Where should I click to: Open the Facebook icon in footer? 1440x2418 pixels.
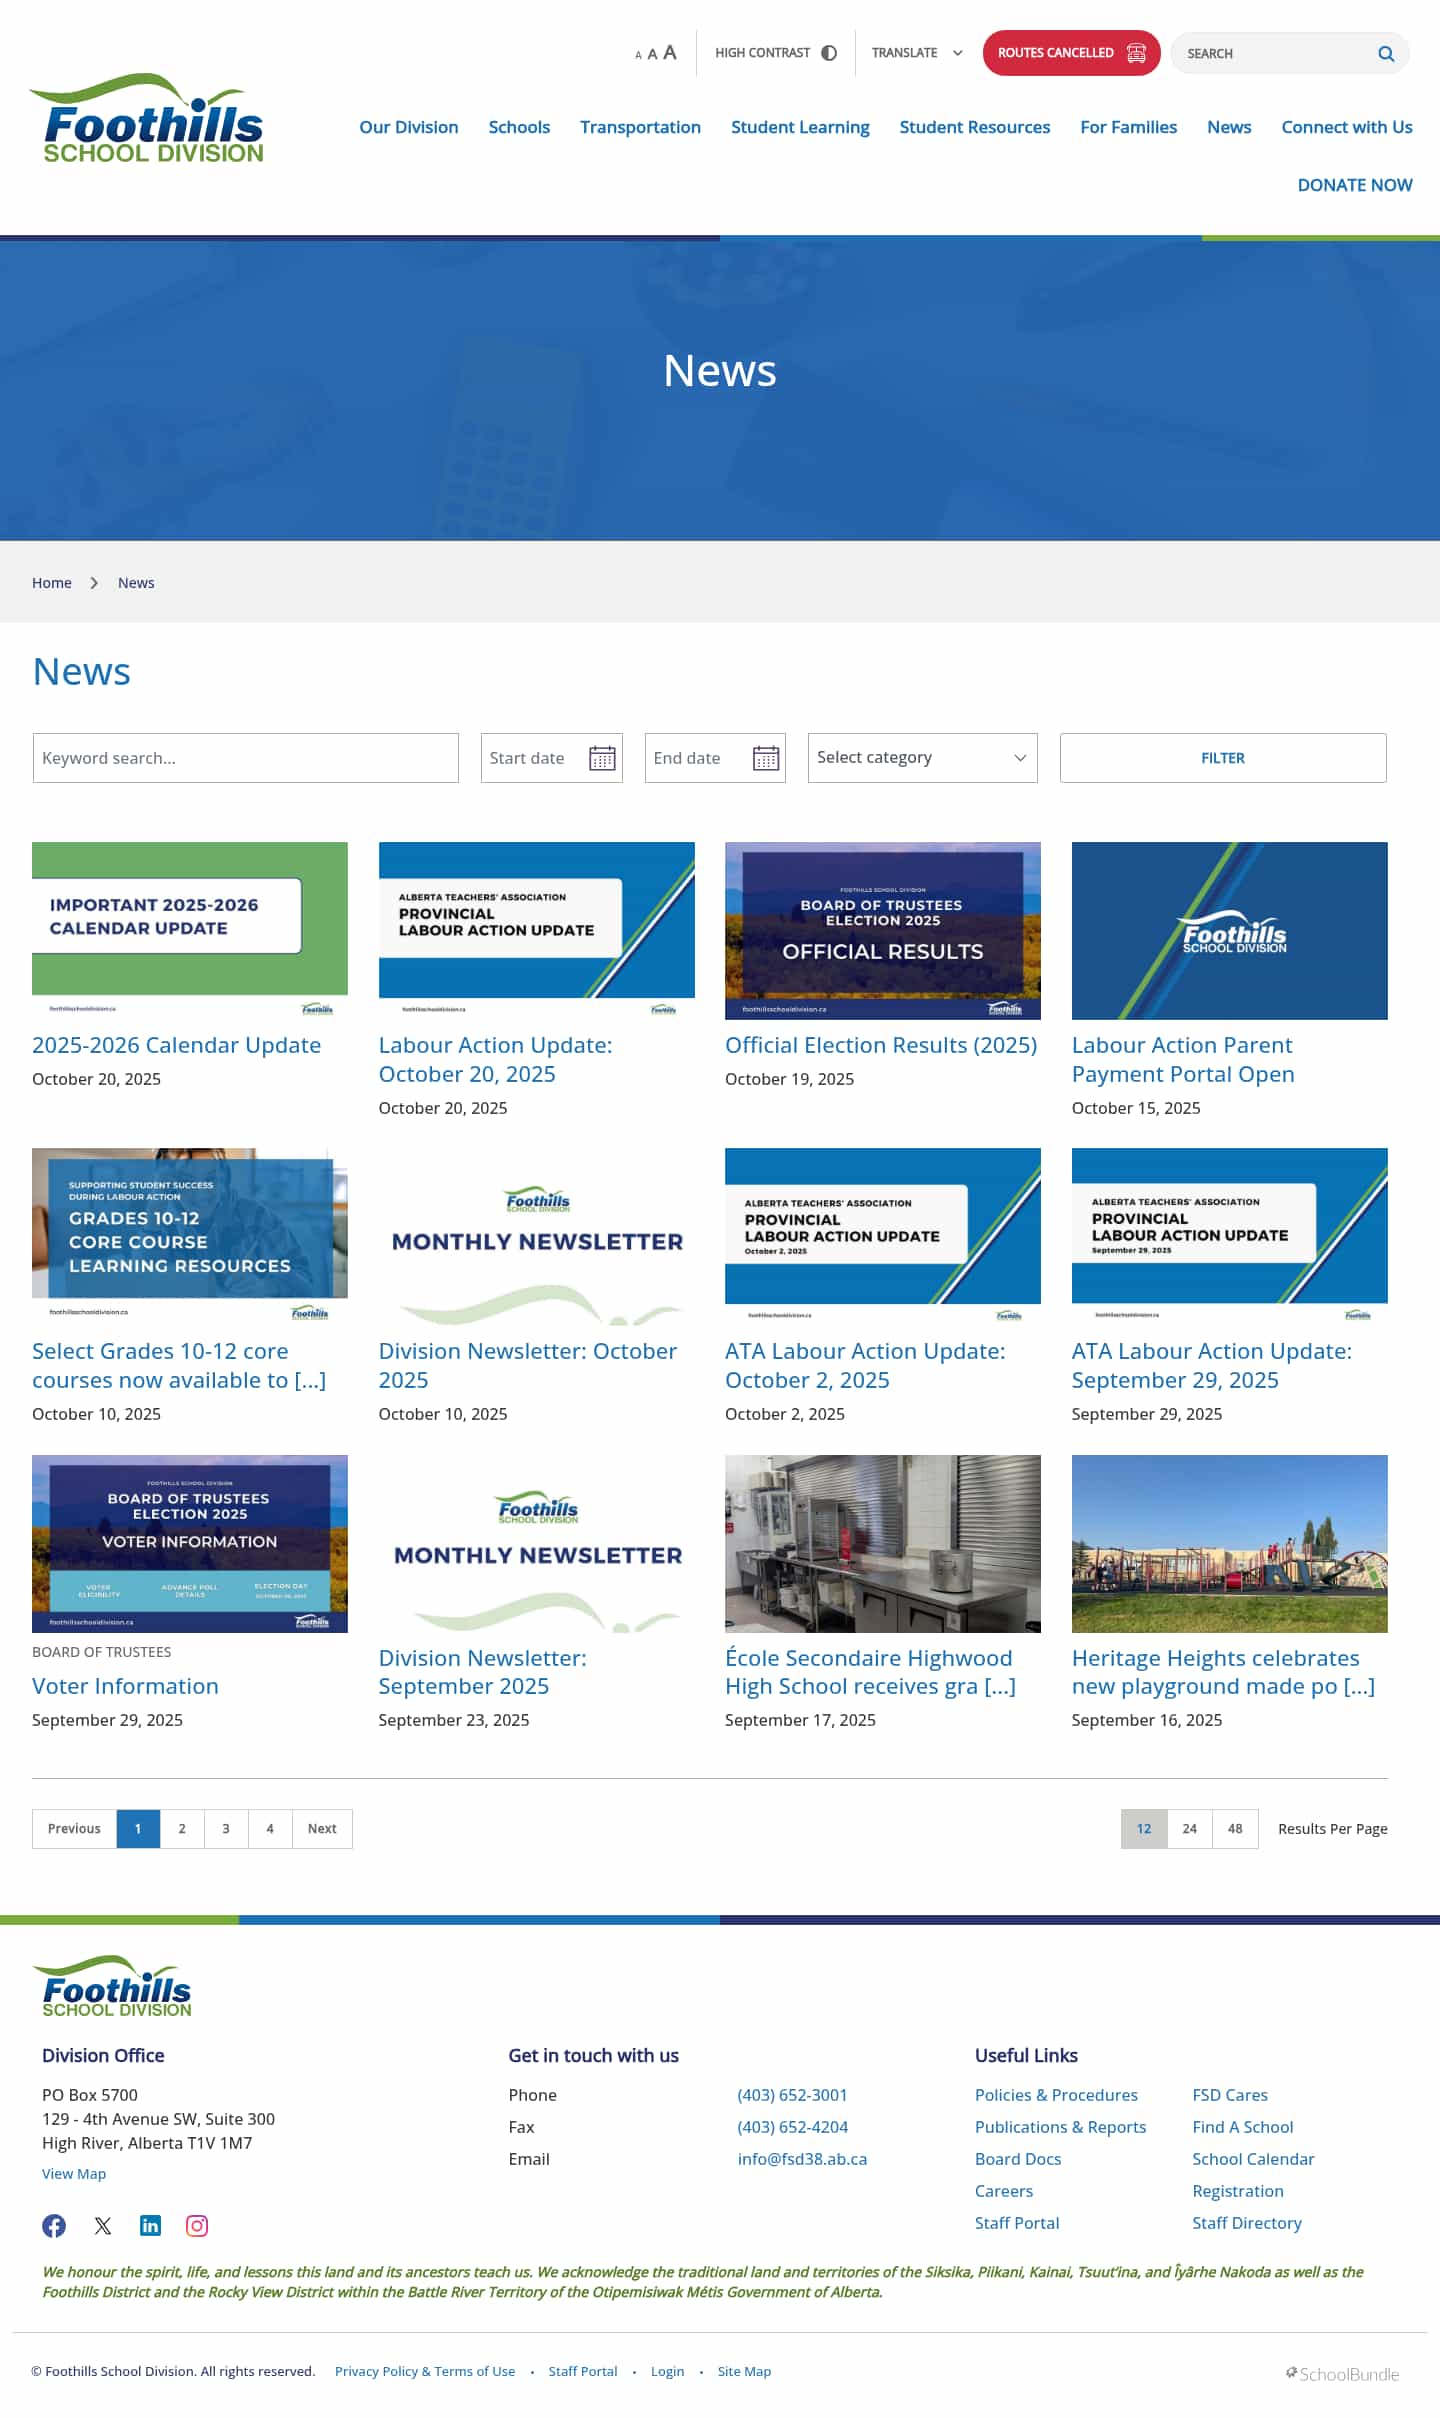(54, 2225)
